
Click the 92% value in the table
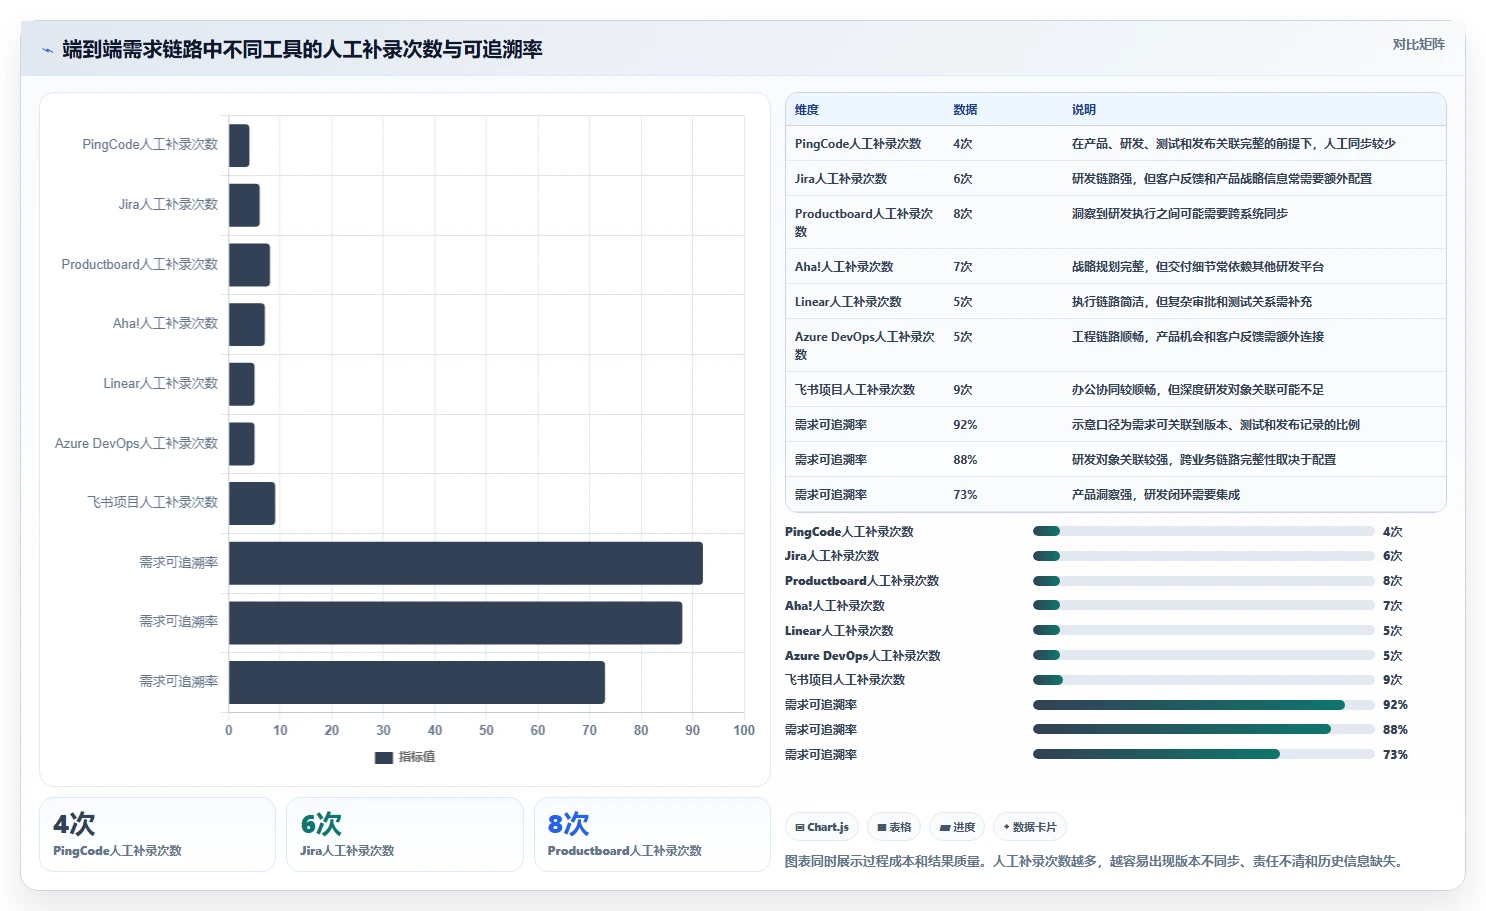[965, 425]
